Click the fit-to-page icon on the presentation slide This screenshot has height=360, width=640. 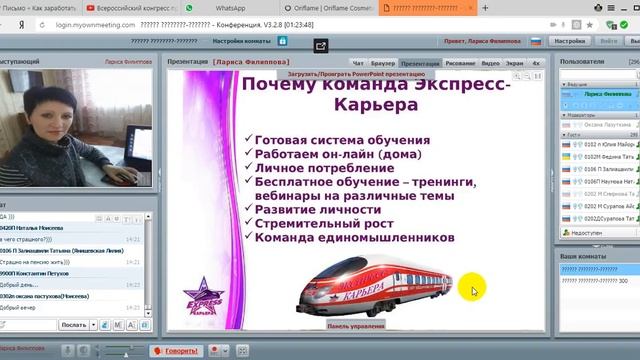click(538, 76)
